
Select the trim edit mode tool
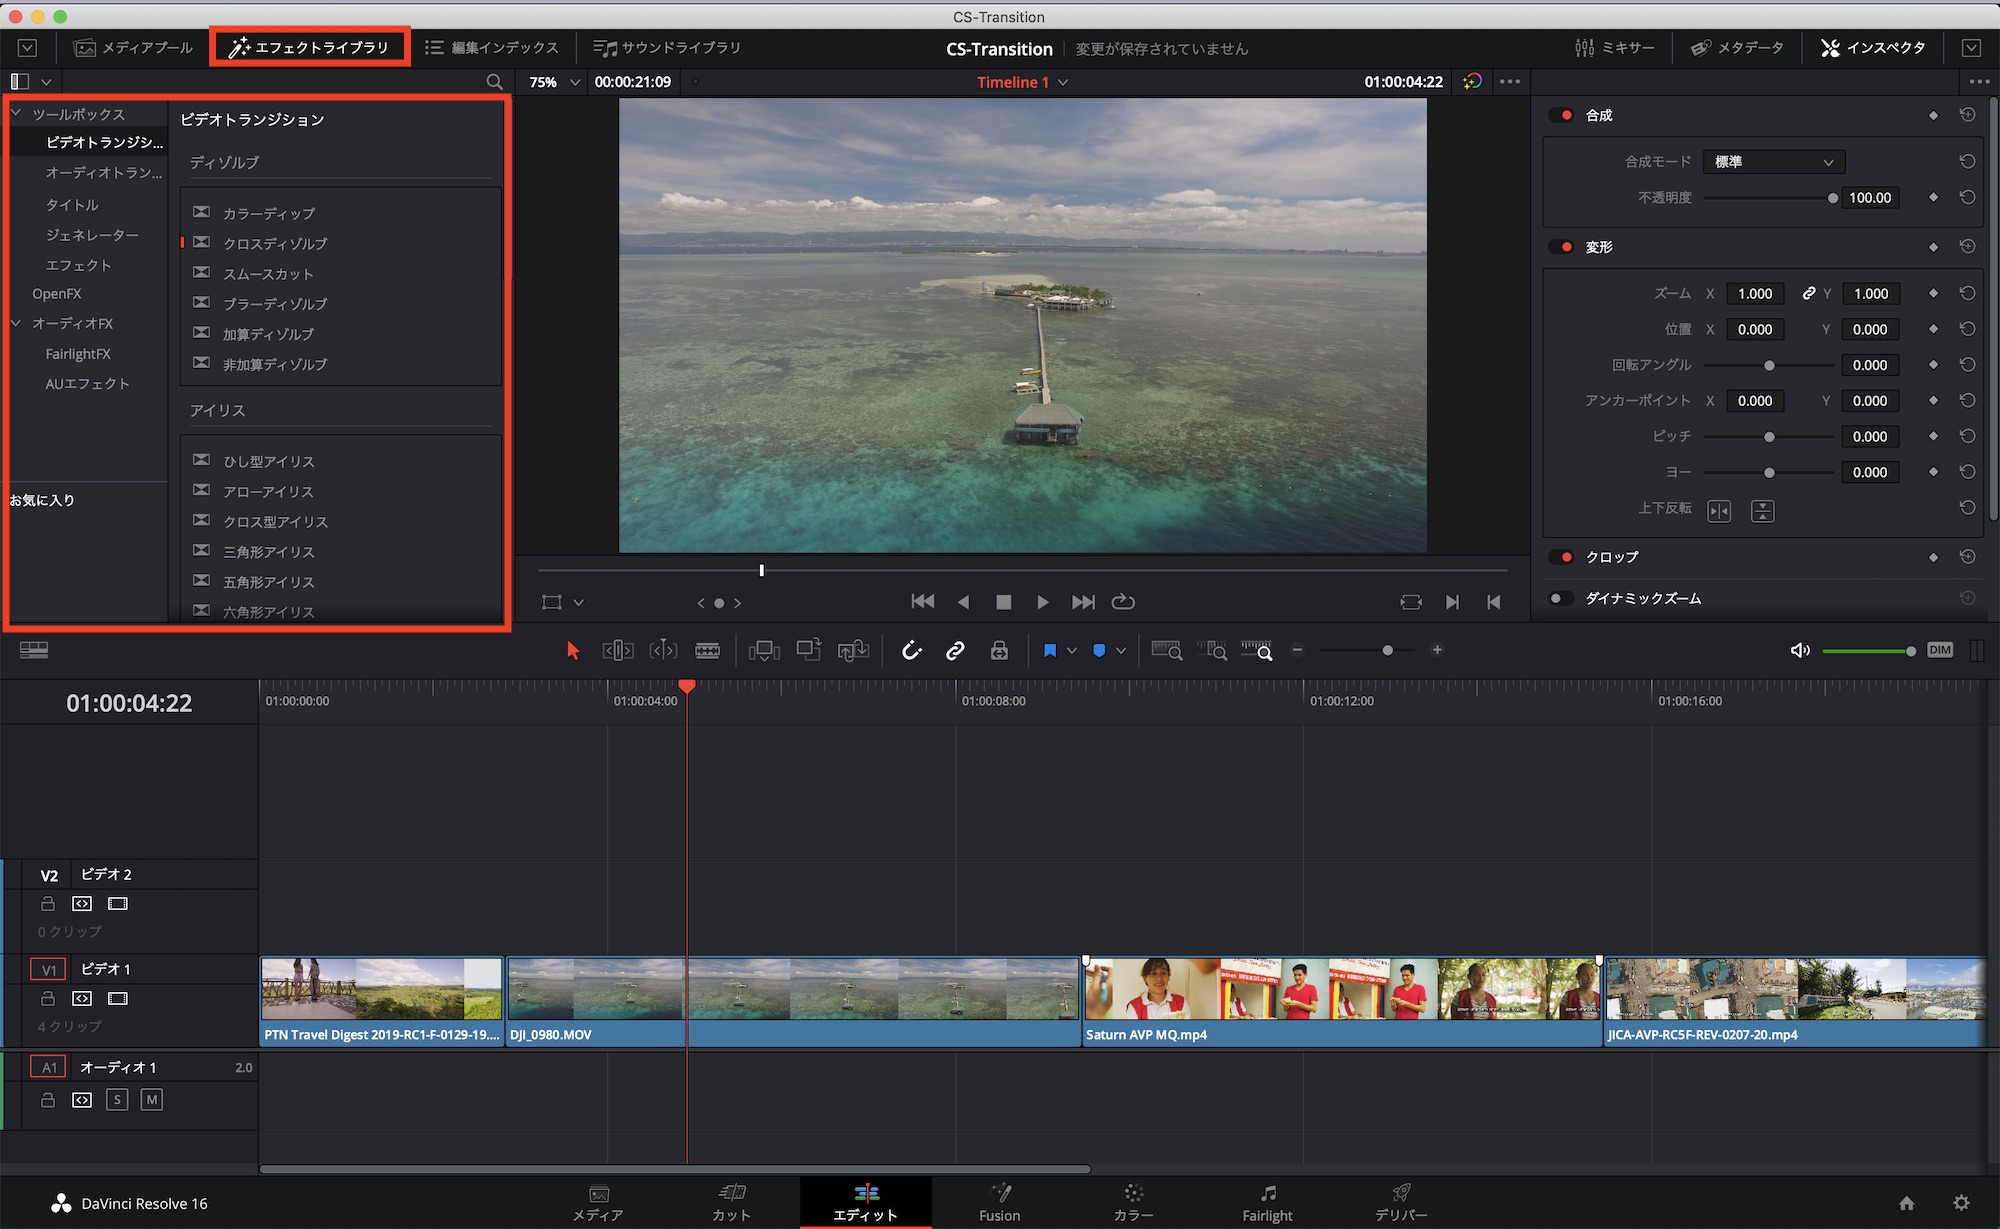[618, 651]
